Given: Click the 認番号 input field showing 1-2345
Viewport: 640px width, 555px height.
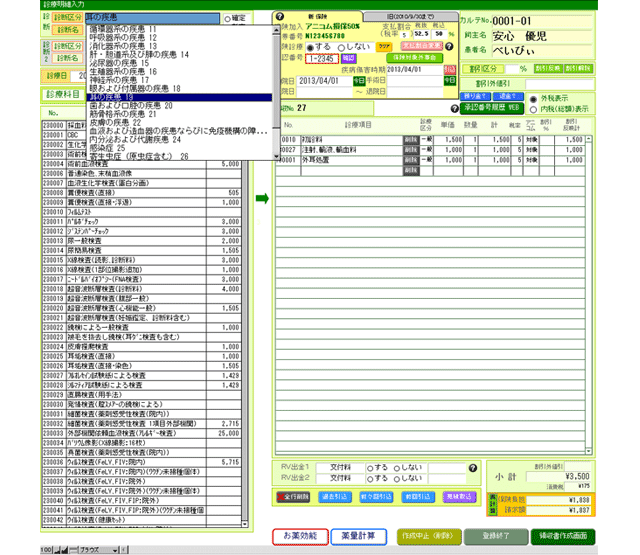Looking at the screenshot, I should (x=323, y=59).
